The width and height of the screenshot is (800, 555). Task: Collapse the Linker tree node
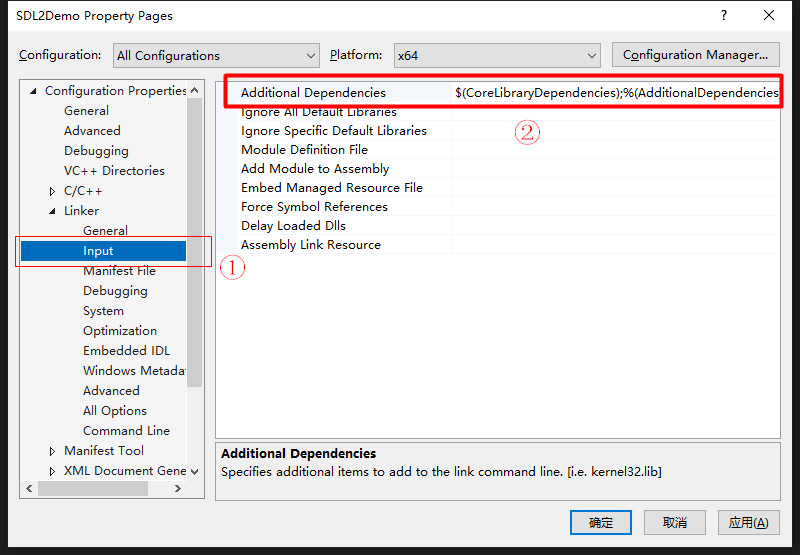click(52, 211)
